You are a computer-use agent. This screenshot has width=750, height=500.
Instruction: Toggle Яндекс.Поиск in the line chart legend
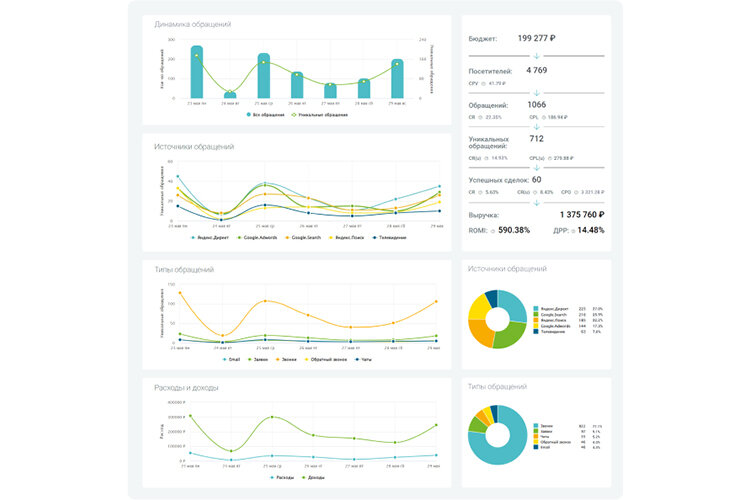(x=346, y=238)
